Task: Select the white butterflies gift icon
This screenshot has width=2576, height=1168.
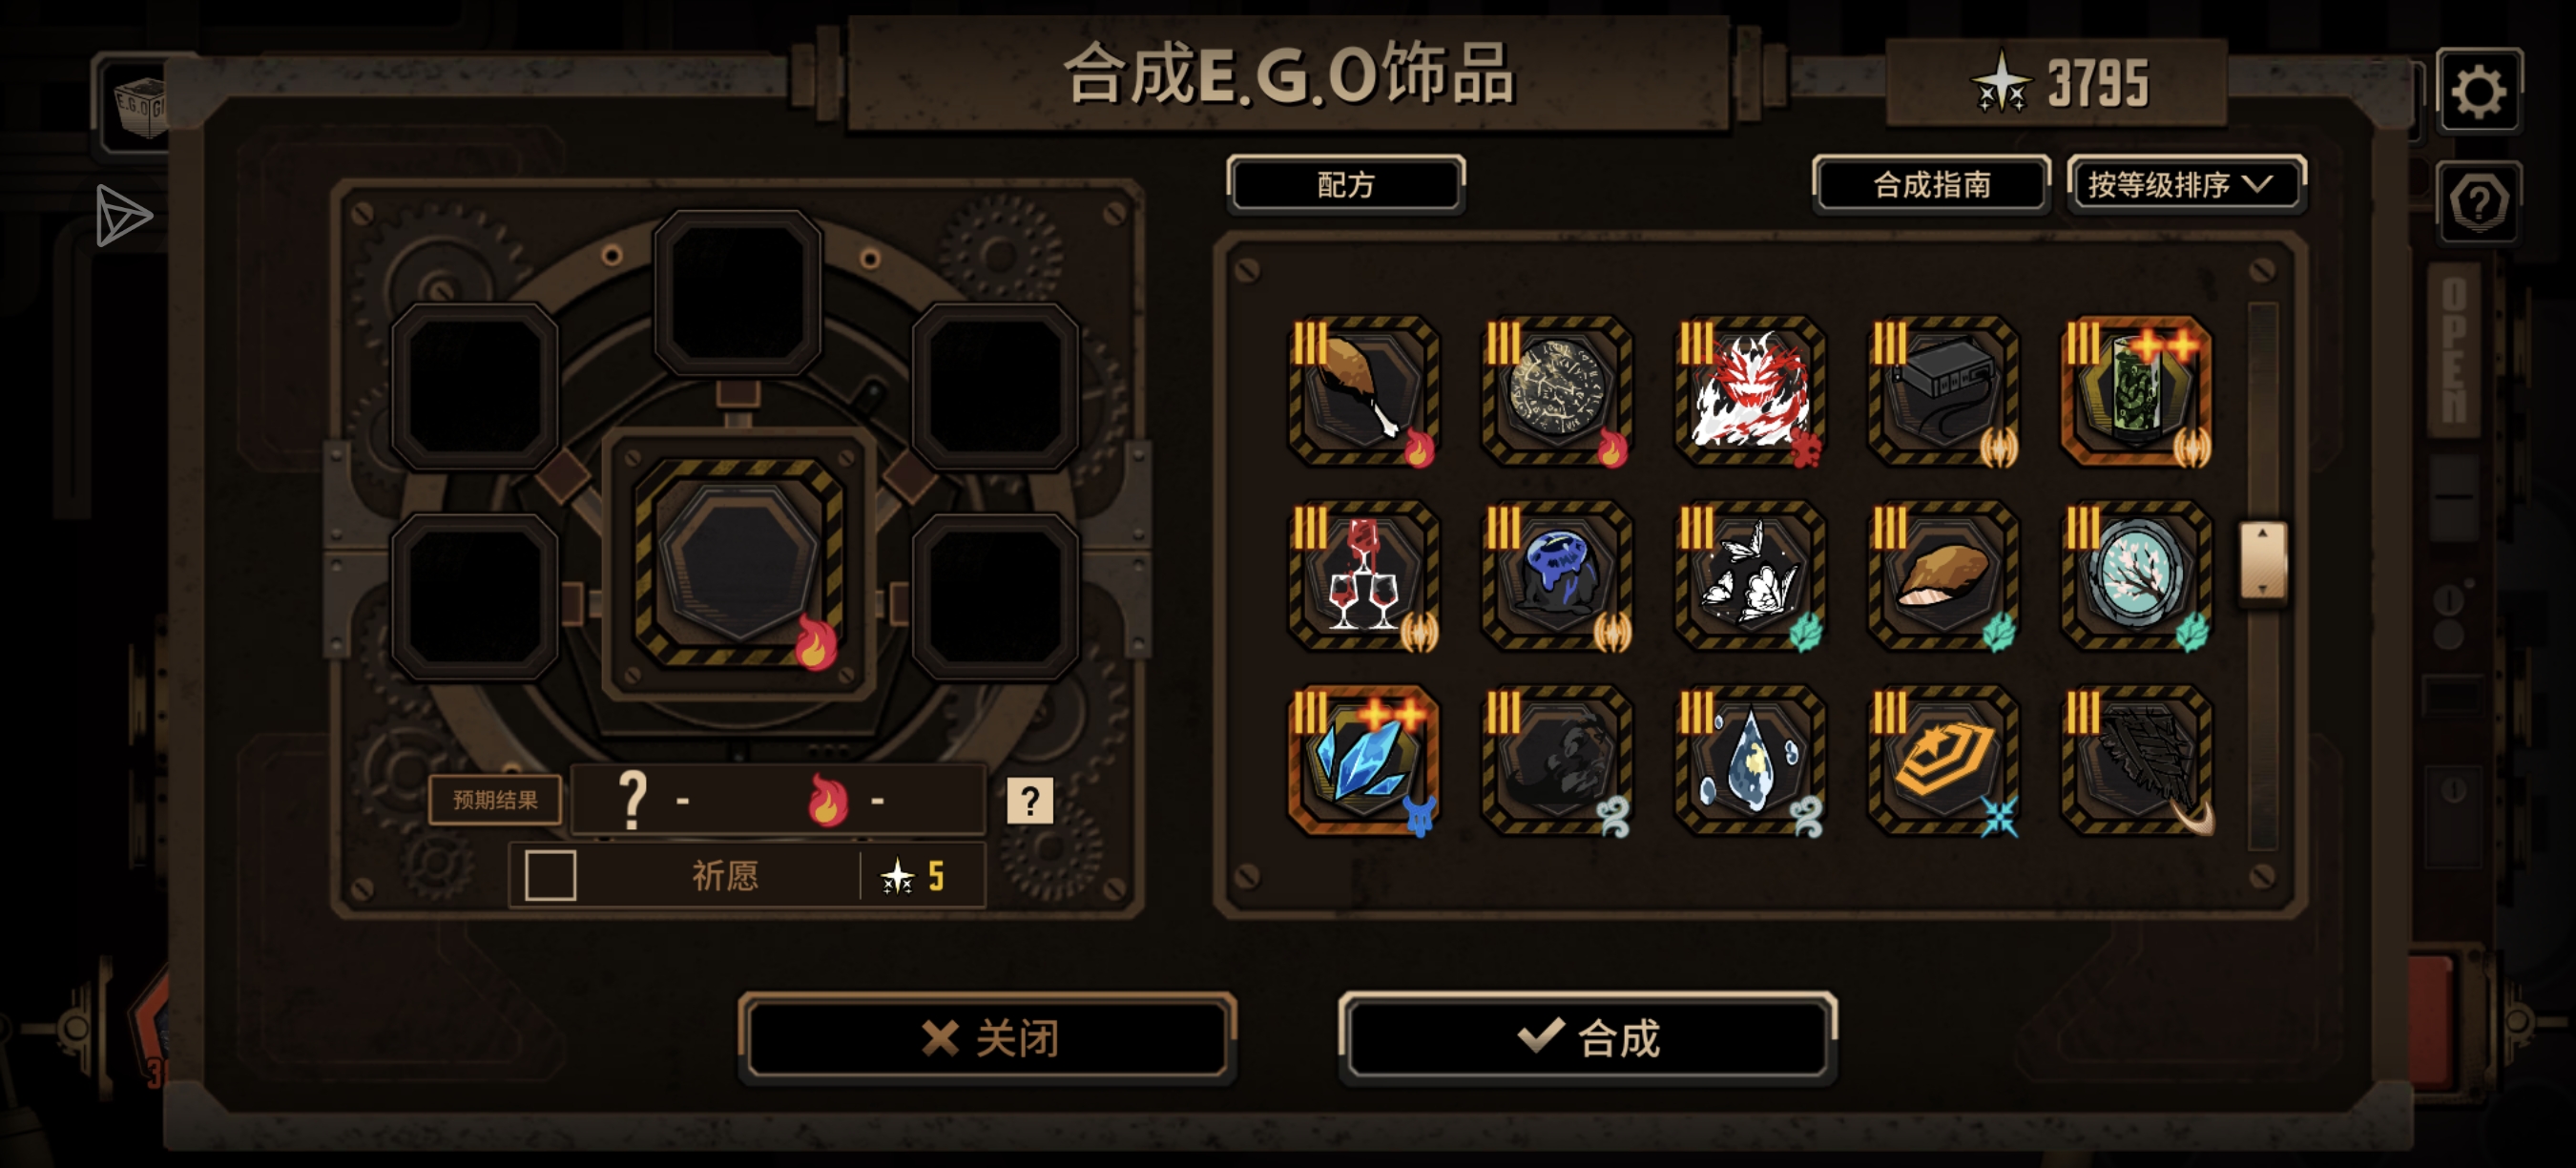Action: point(1750,576)
